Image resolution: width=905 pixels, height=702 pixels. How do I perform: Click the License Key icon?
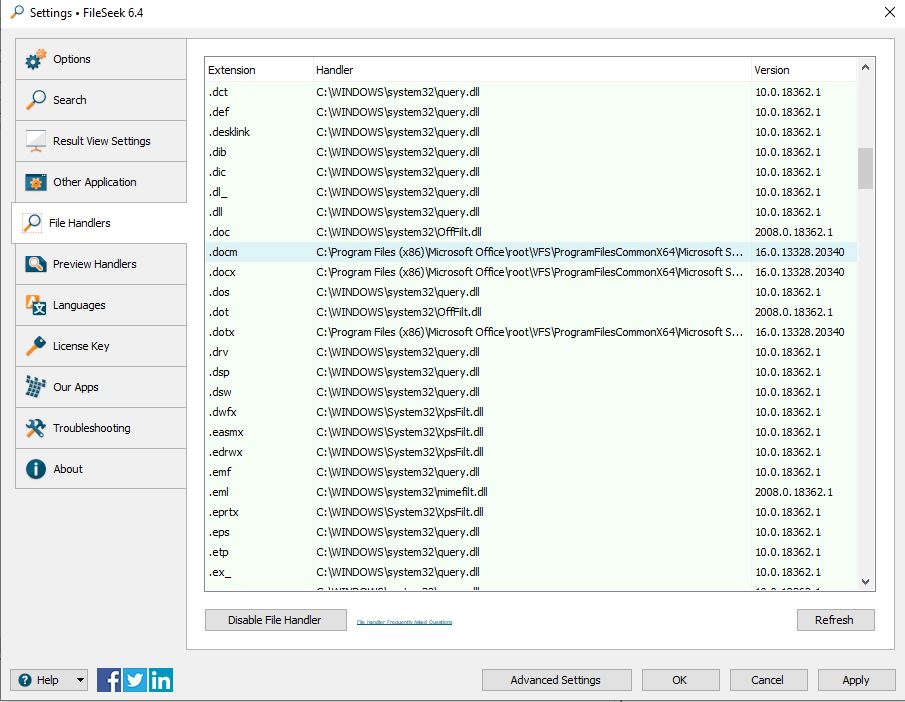[x=36, y=346]
